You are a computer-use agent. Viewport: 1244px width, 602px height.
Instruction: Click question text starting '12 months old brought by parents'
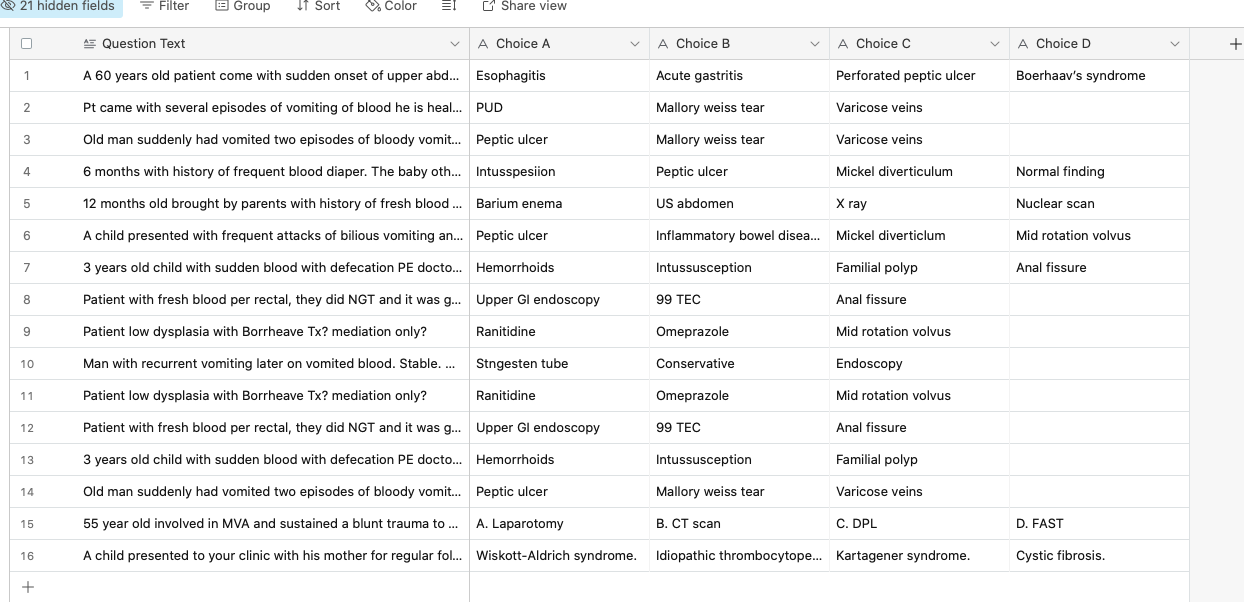click(x=272, y=204)
